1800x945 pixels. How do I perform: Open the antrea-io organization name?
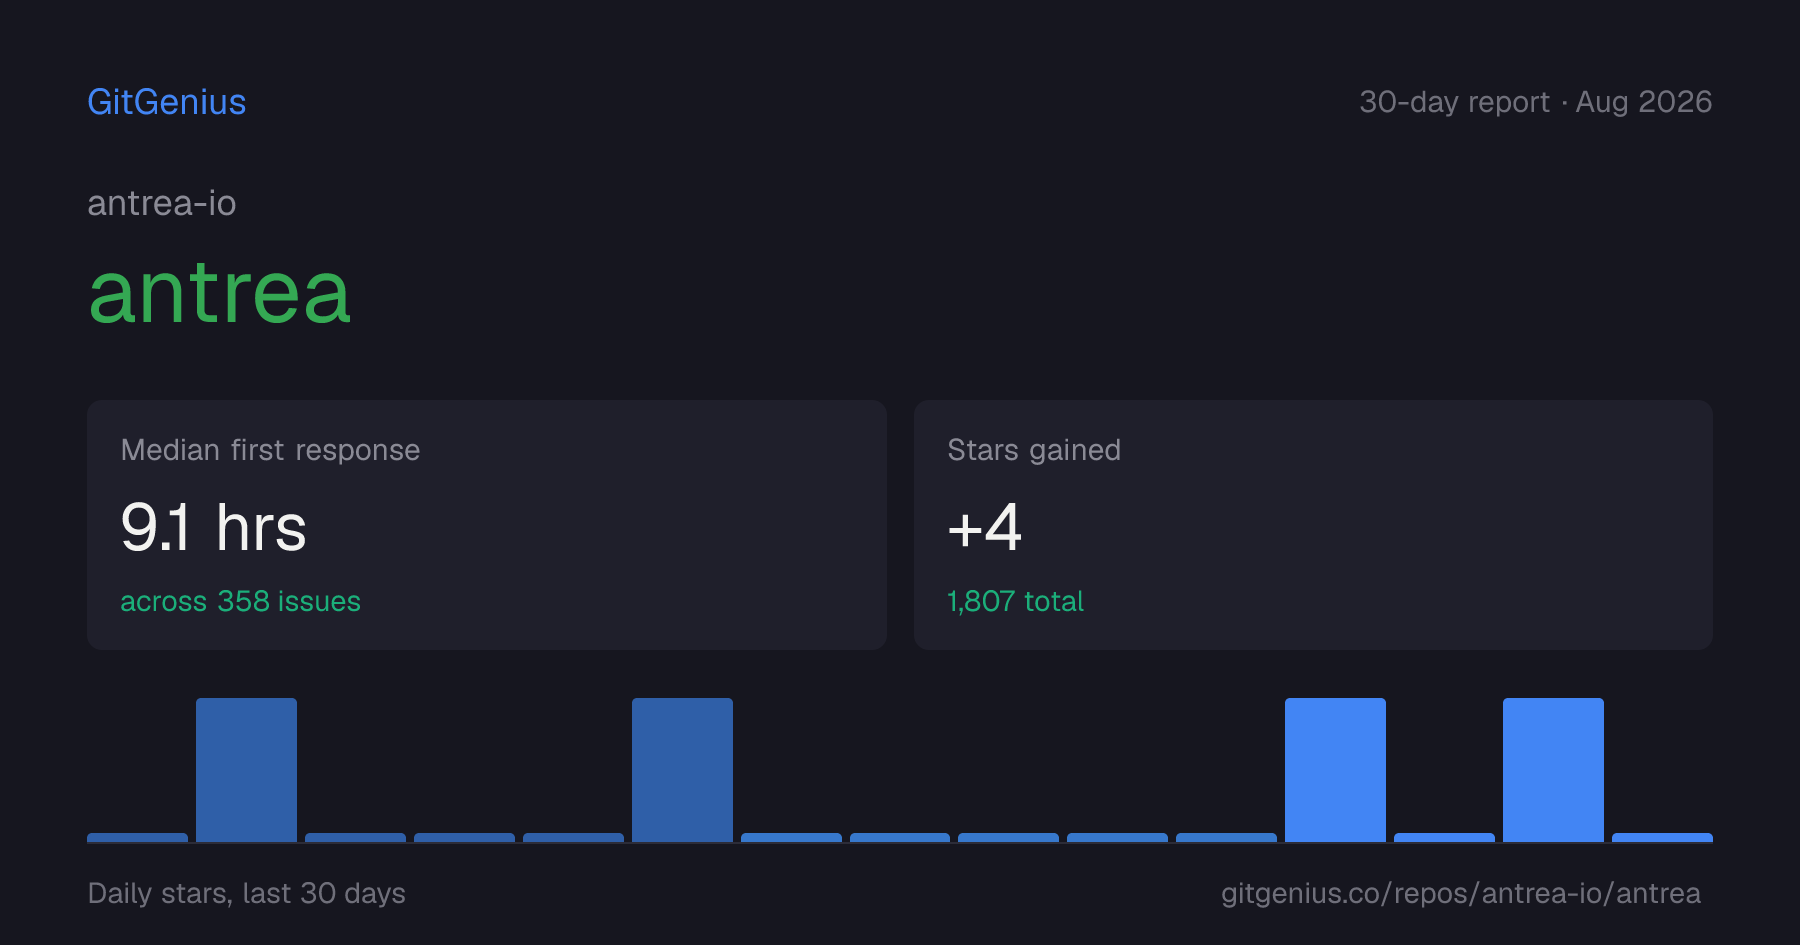coord(162,203)
